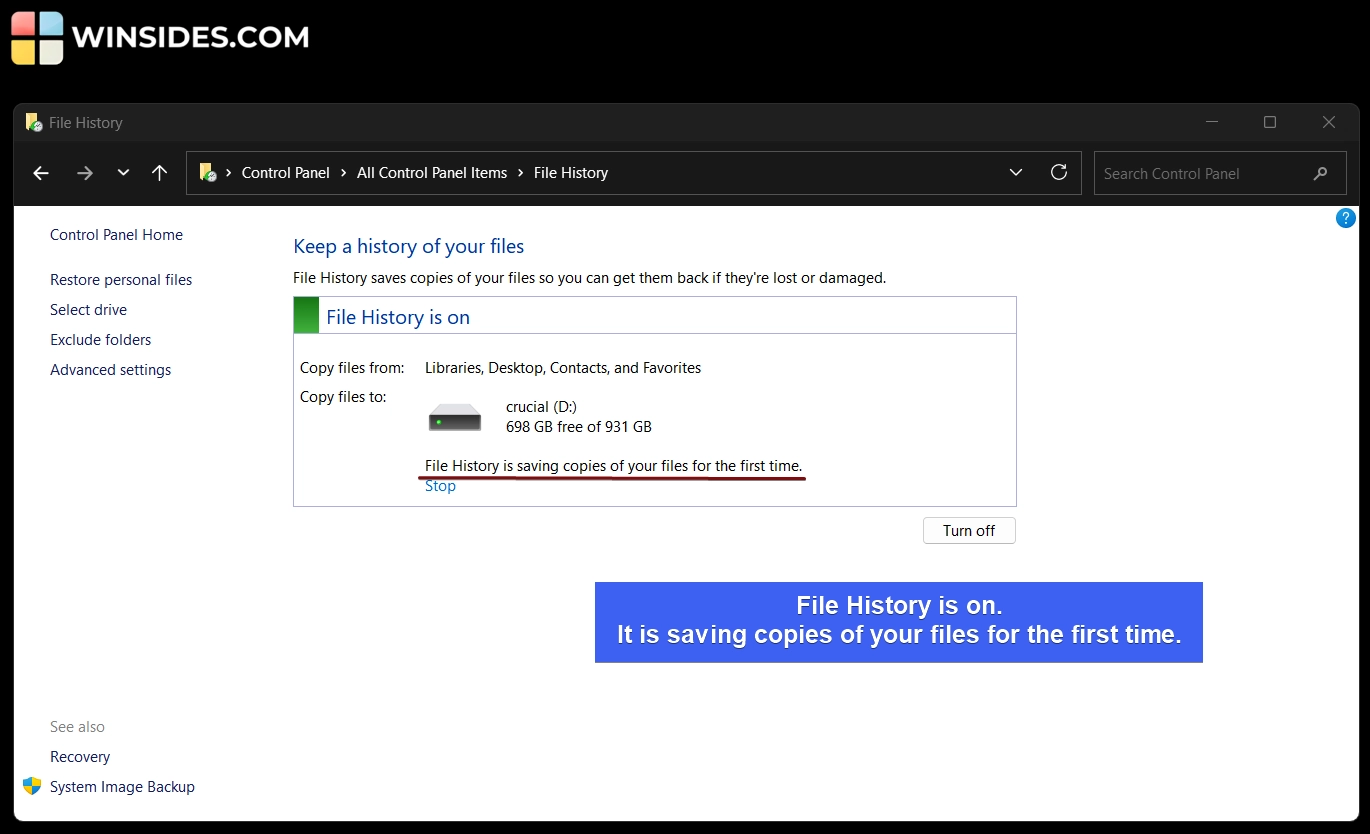Select the All Control Panel Items breadcrumb
Viewport: 1370px width, 834px height.
coord(431,173)
